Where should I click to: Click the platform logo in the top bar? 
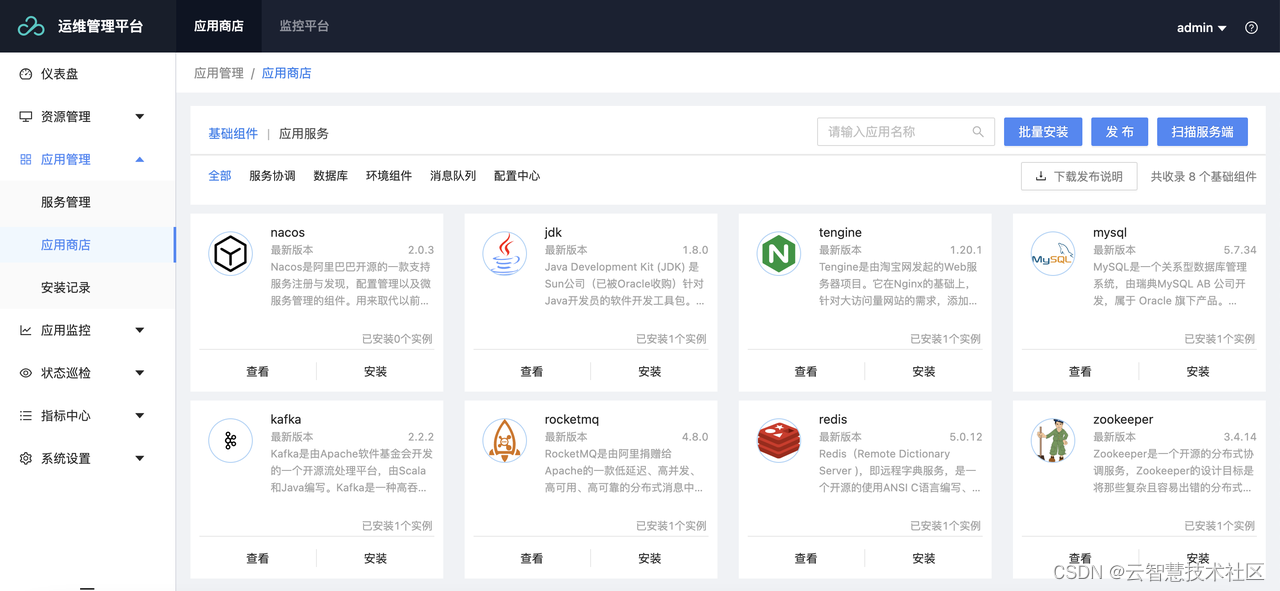[x=32, y=27]
